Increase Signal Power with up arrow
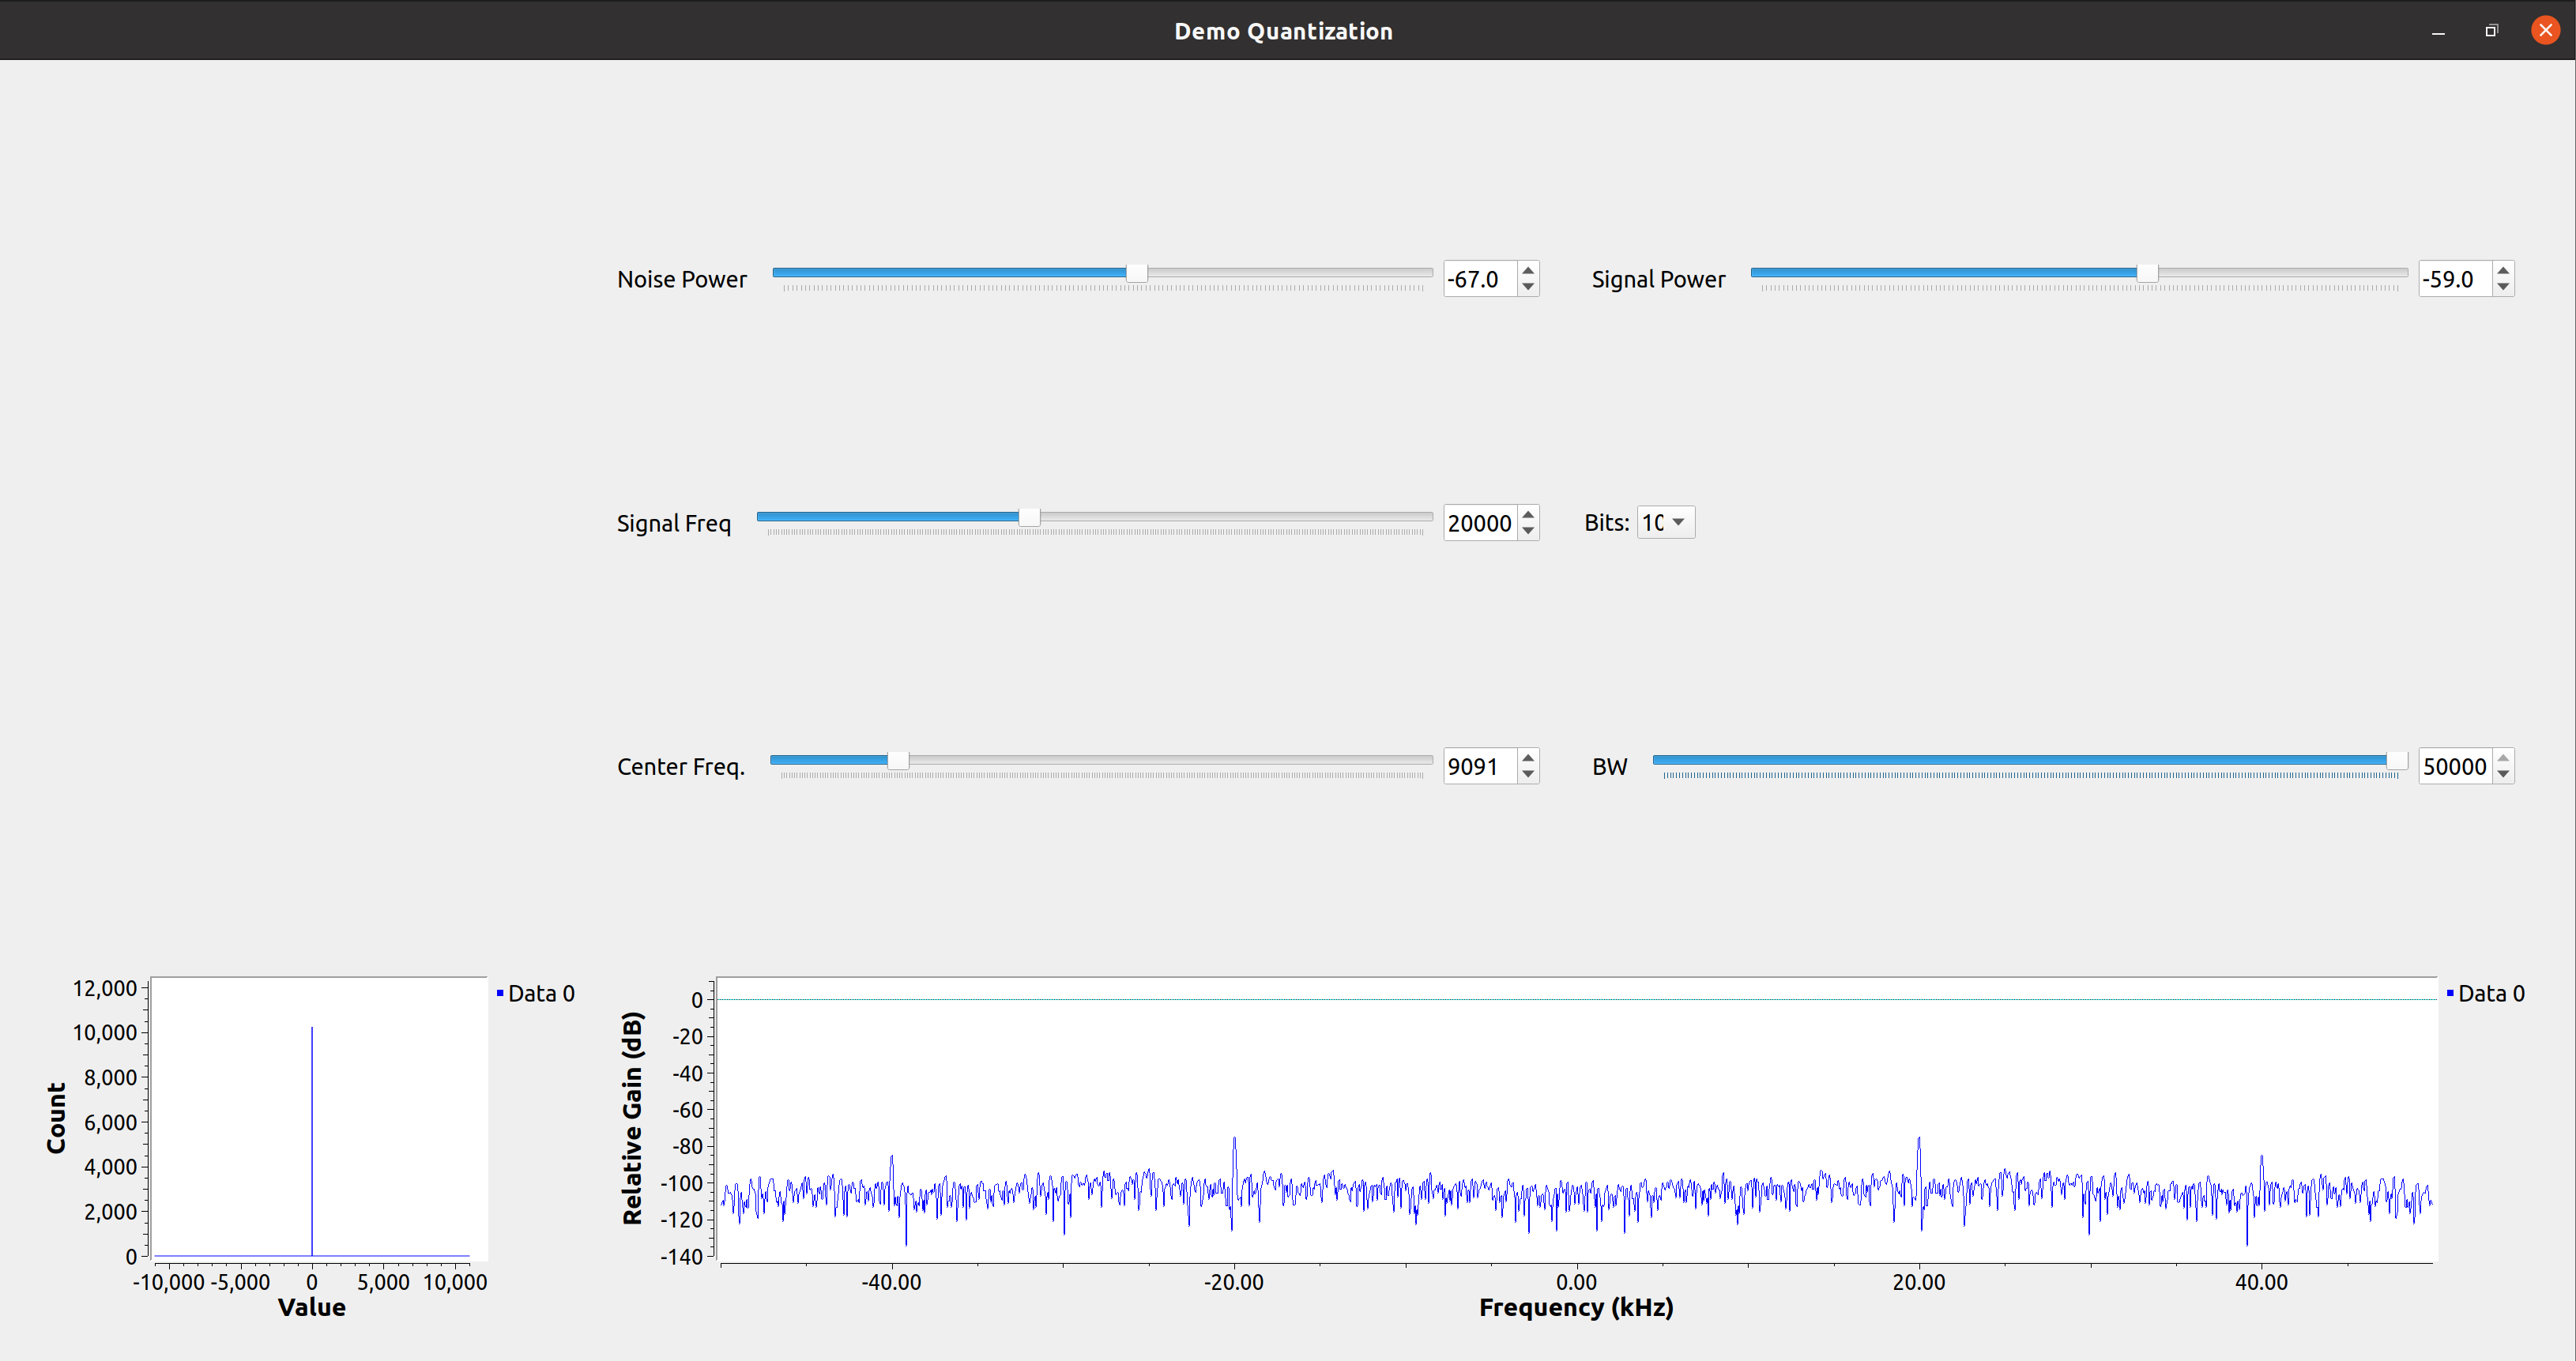The image size is (2576, 1361). (x=2503, y=270)
